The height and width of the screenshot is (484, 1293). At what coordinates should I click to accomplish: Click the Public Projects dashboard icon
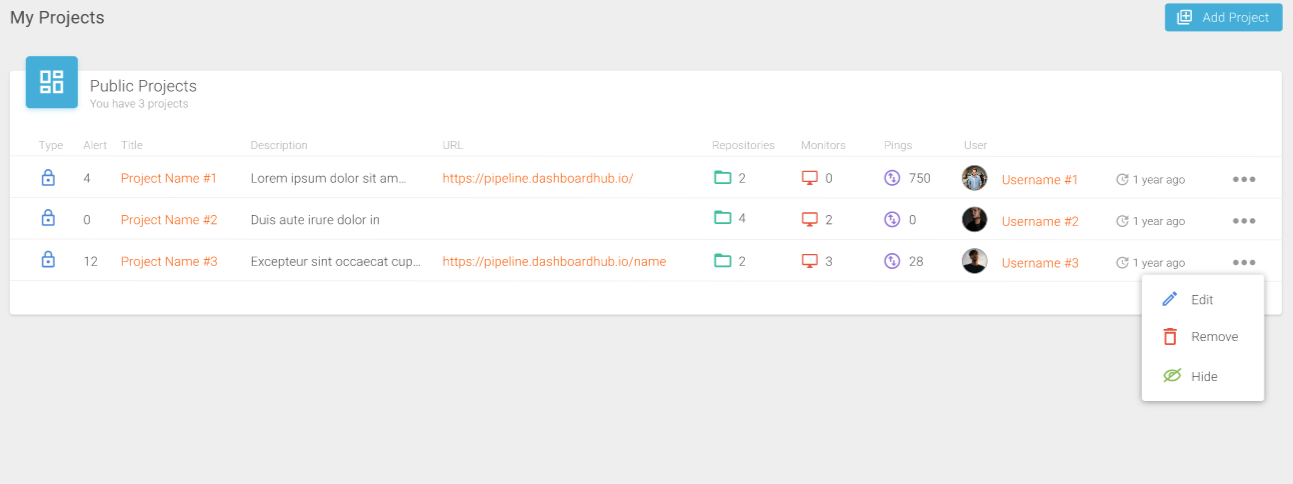(51, 82)
